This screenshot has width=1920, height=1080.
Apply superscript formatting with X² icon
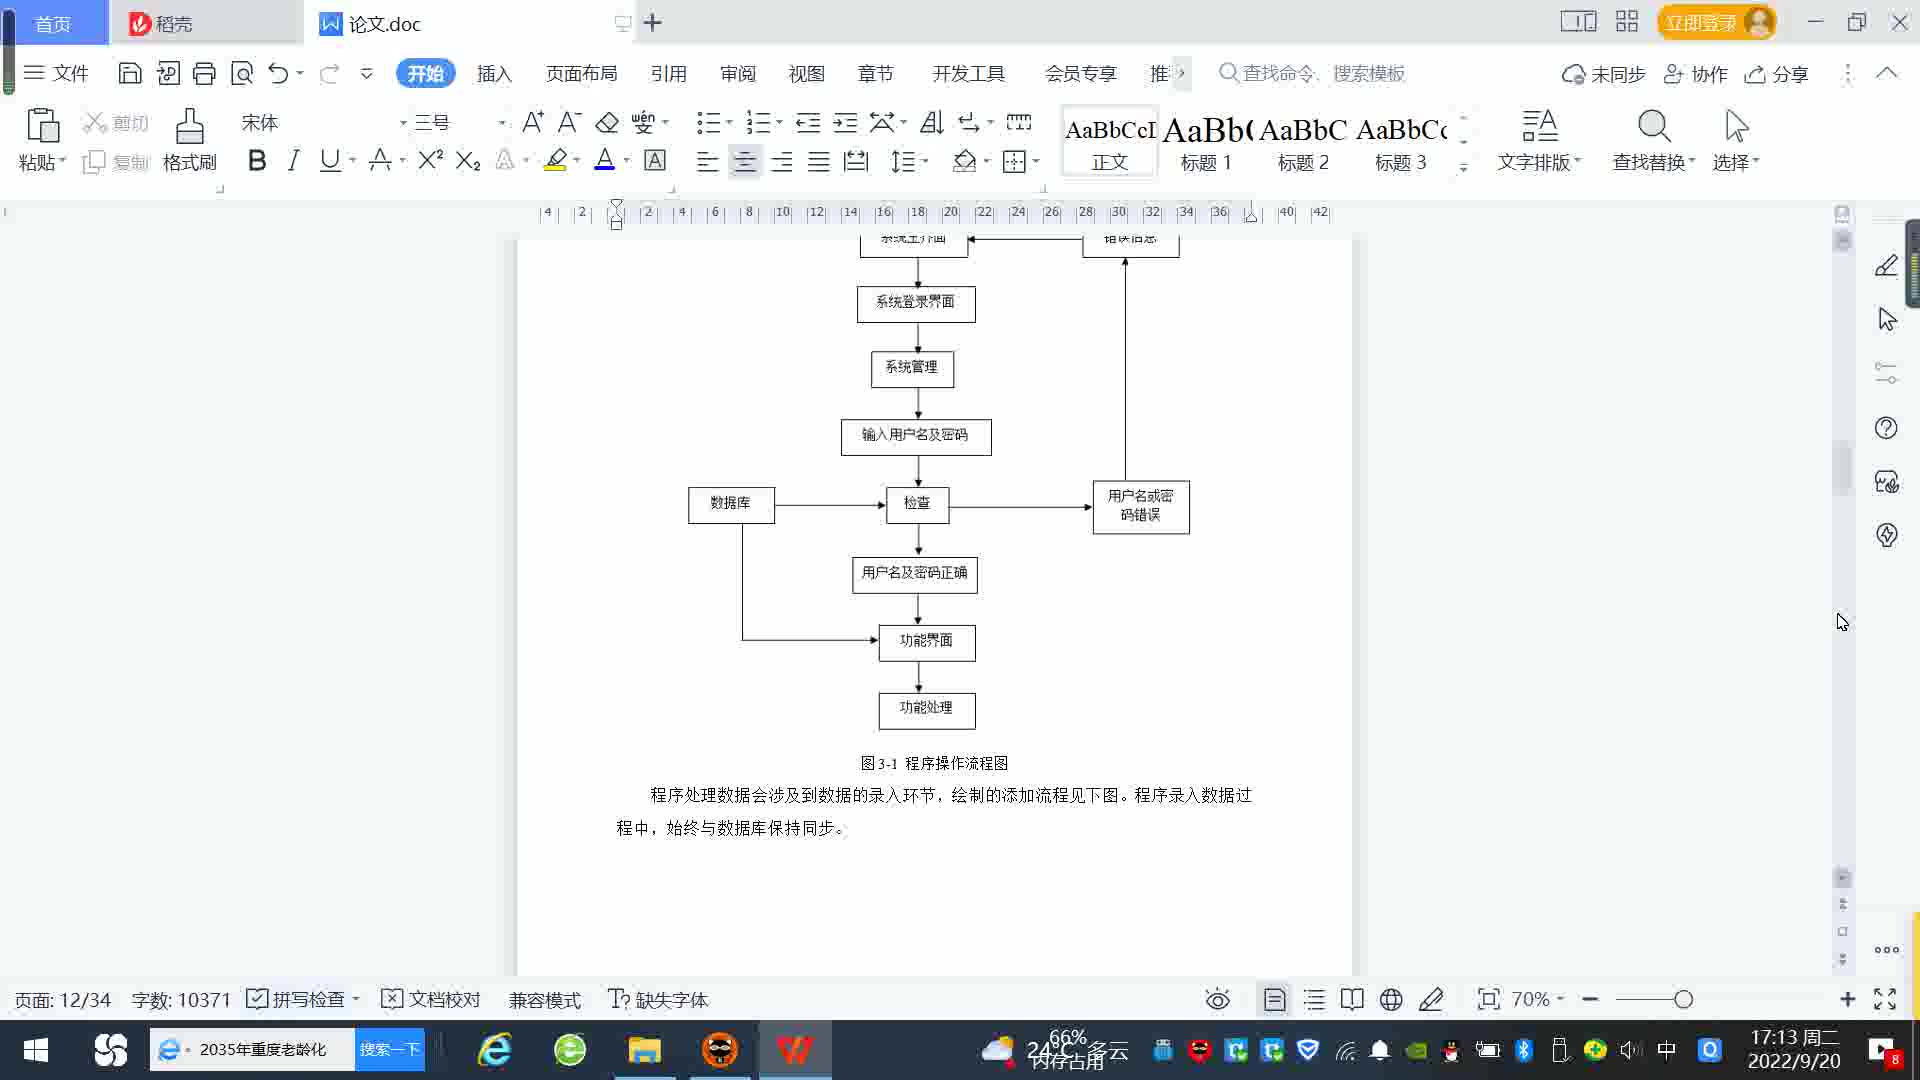click(x=430, y=160)
